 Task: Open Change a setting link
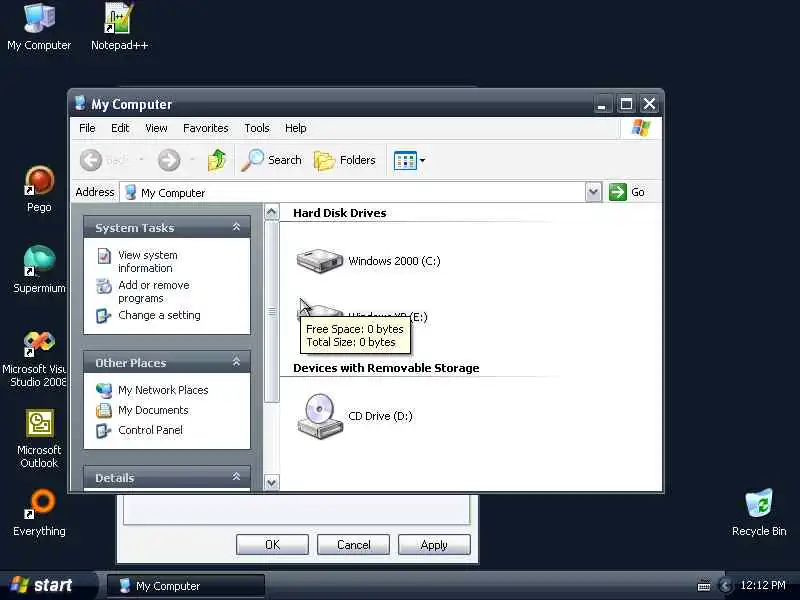coord(159,315)
